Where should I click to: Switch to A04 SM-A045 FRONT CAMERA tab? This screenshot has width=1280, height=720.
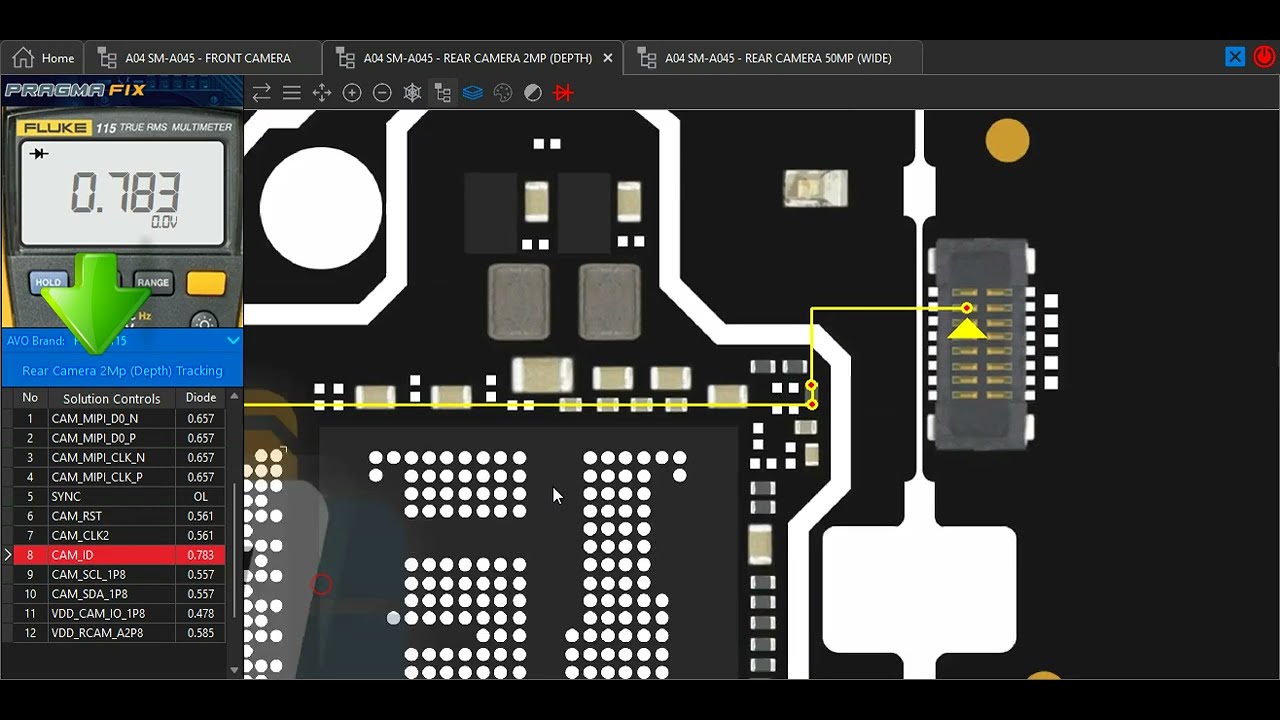click(203, 58)
